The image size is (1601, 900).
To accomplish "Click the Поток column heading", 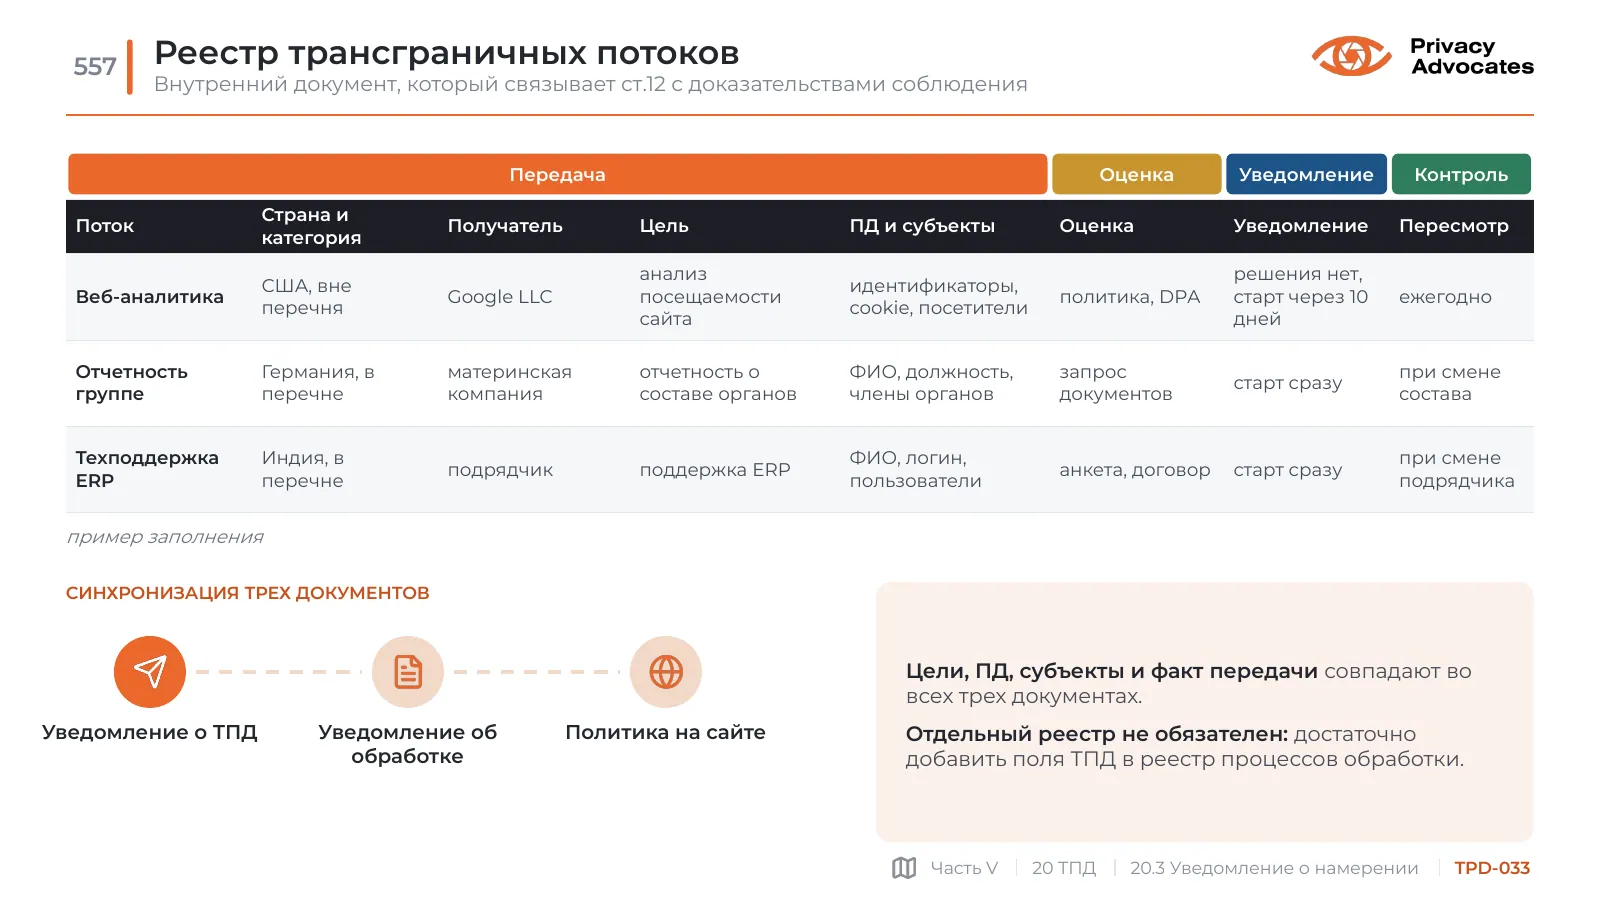I will (105, 226).
